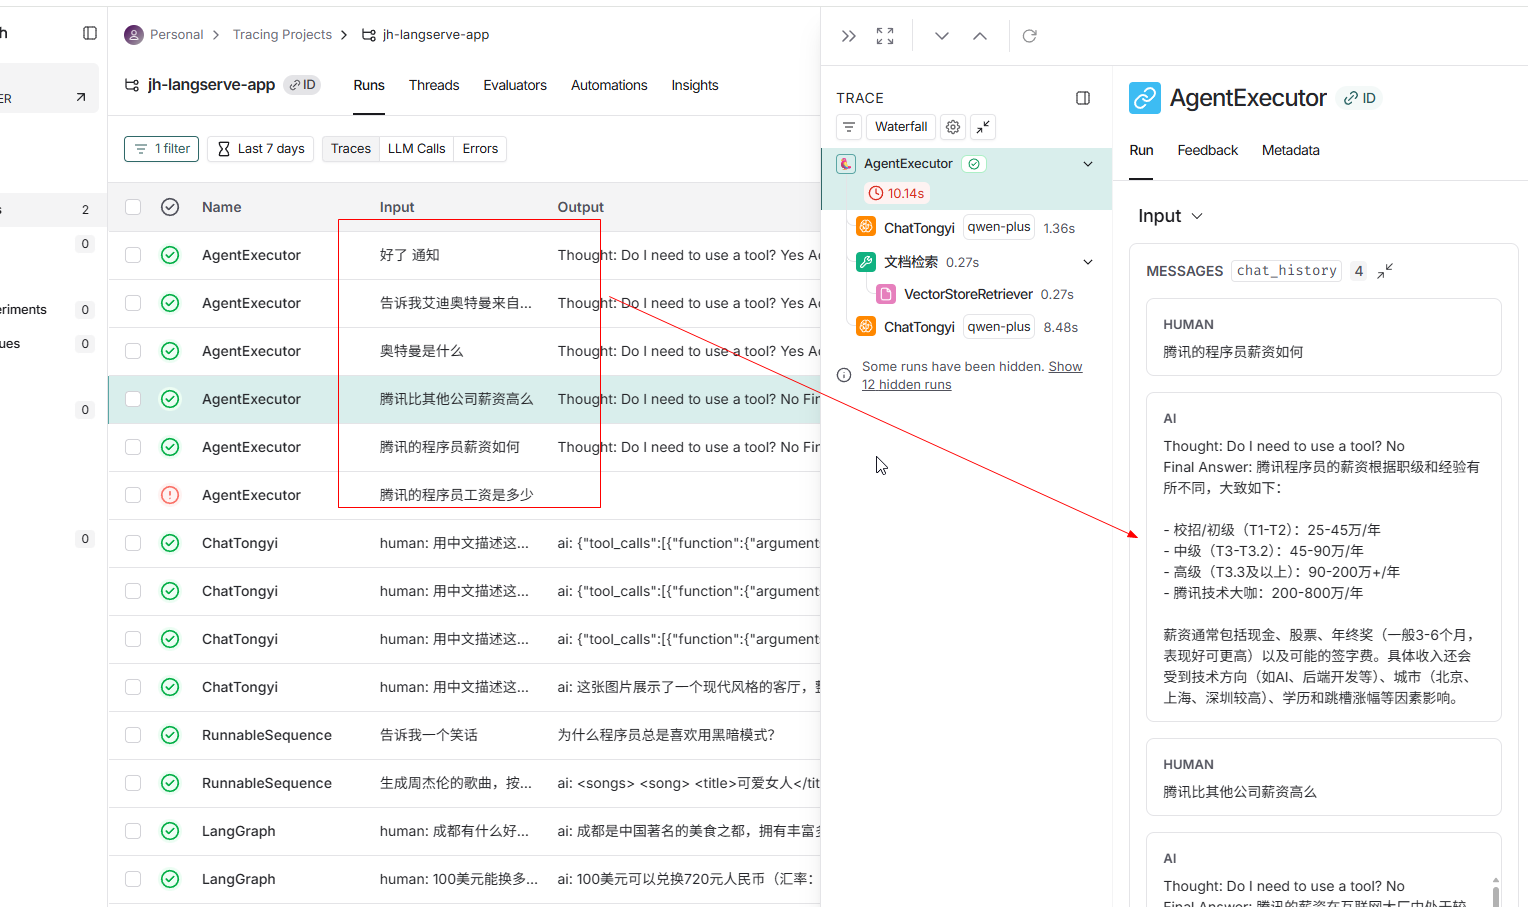Click the select-all status circle in table header
This screenshot has height=907, width=1528.
170,207
